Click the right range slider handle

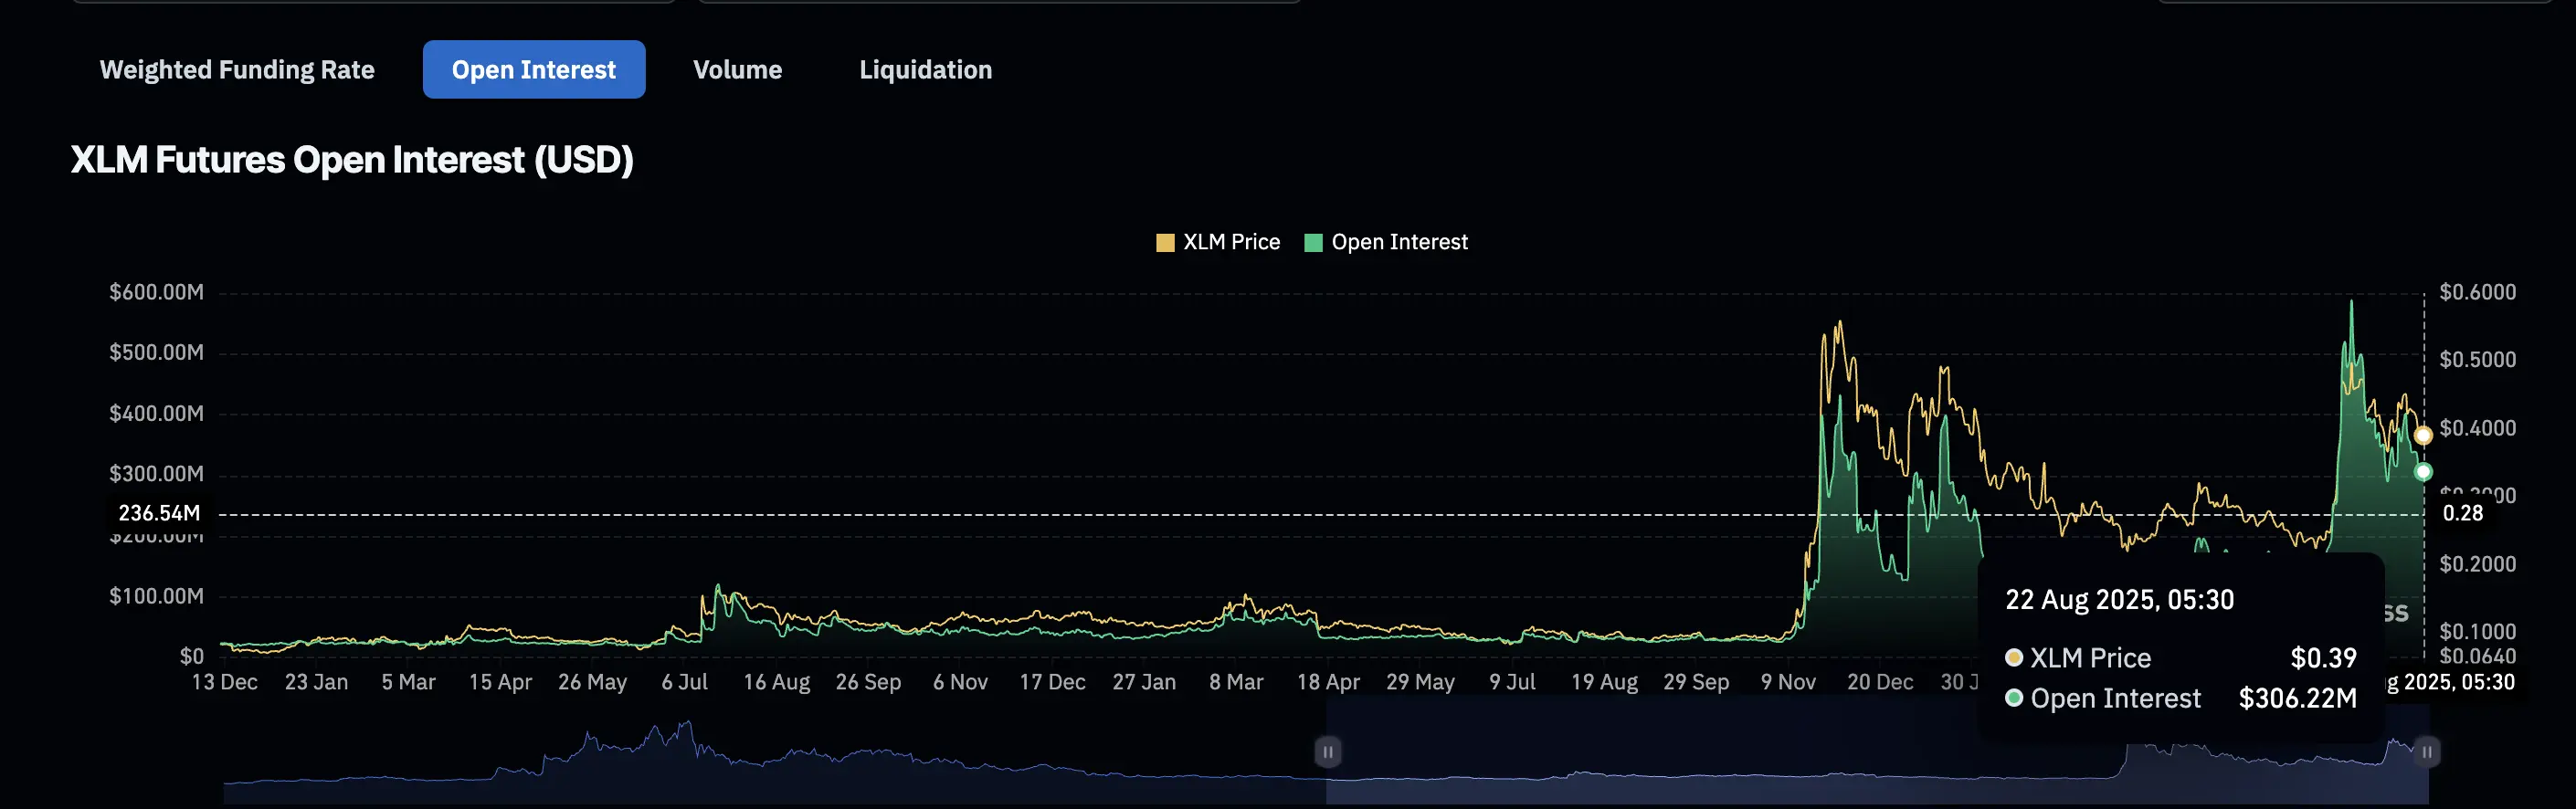2426,752
